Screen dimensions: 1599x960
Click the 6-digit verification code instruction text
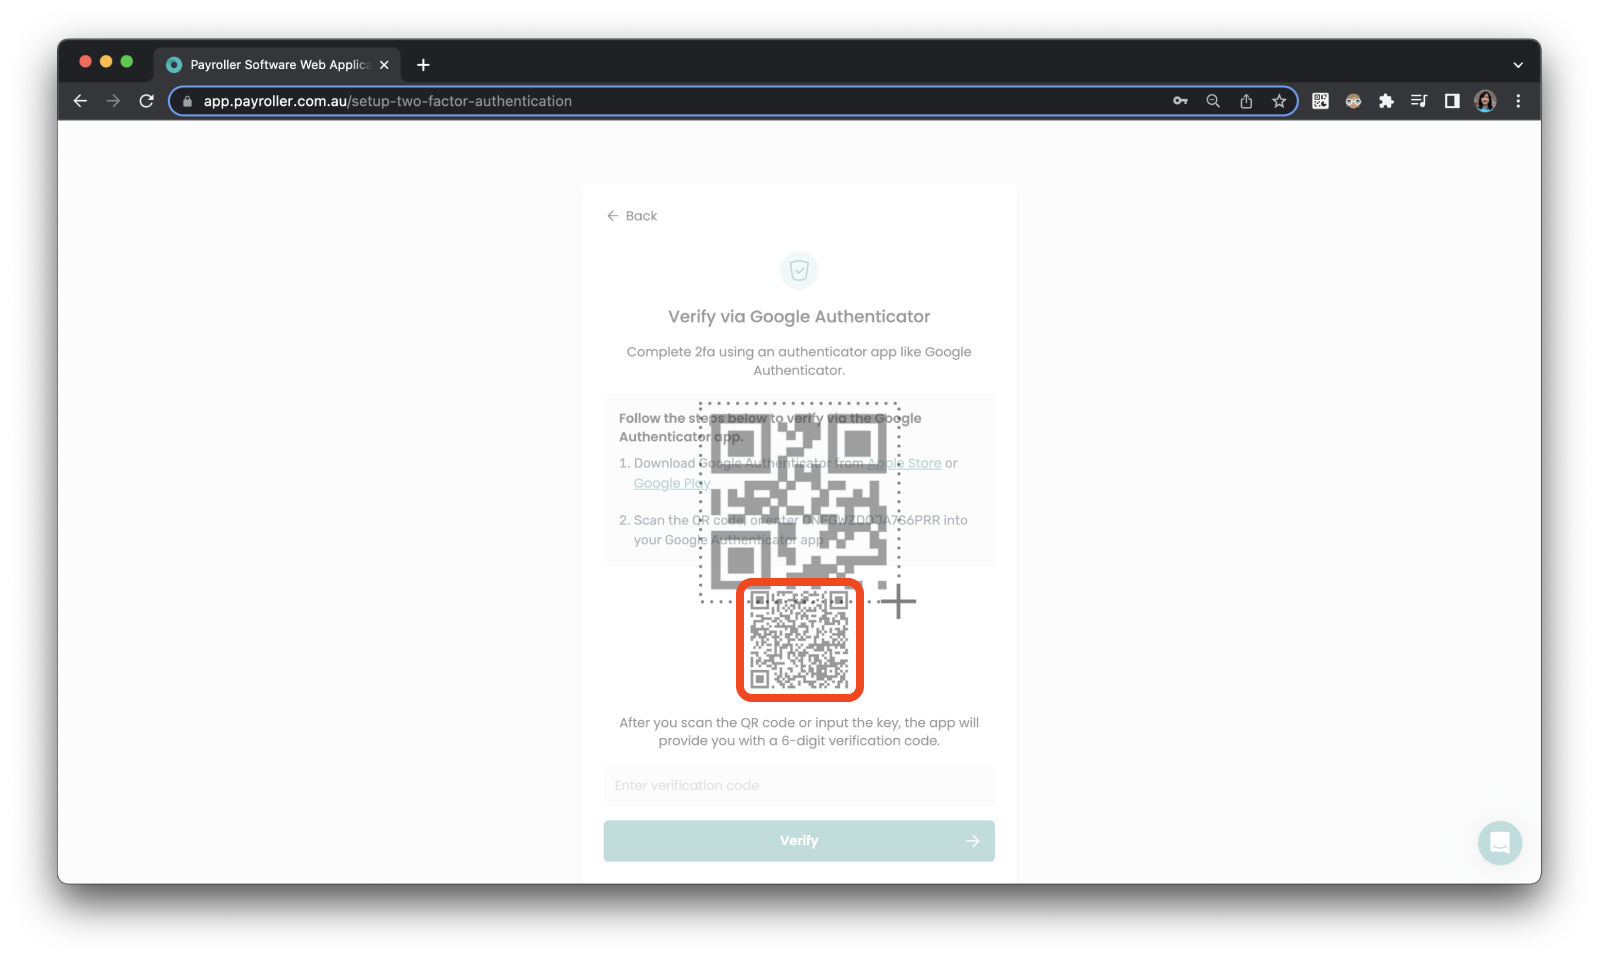coord(799,732)
